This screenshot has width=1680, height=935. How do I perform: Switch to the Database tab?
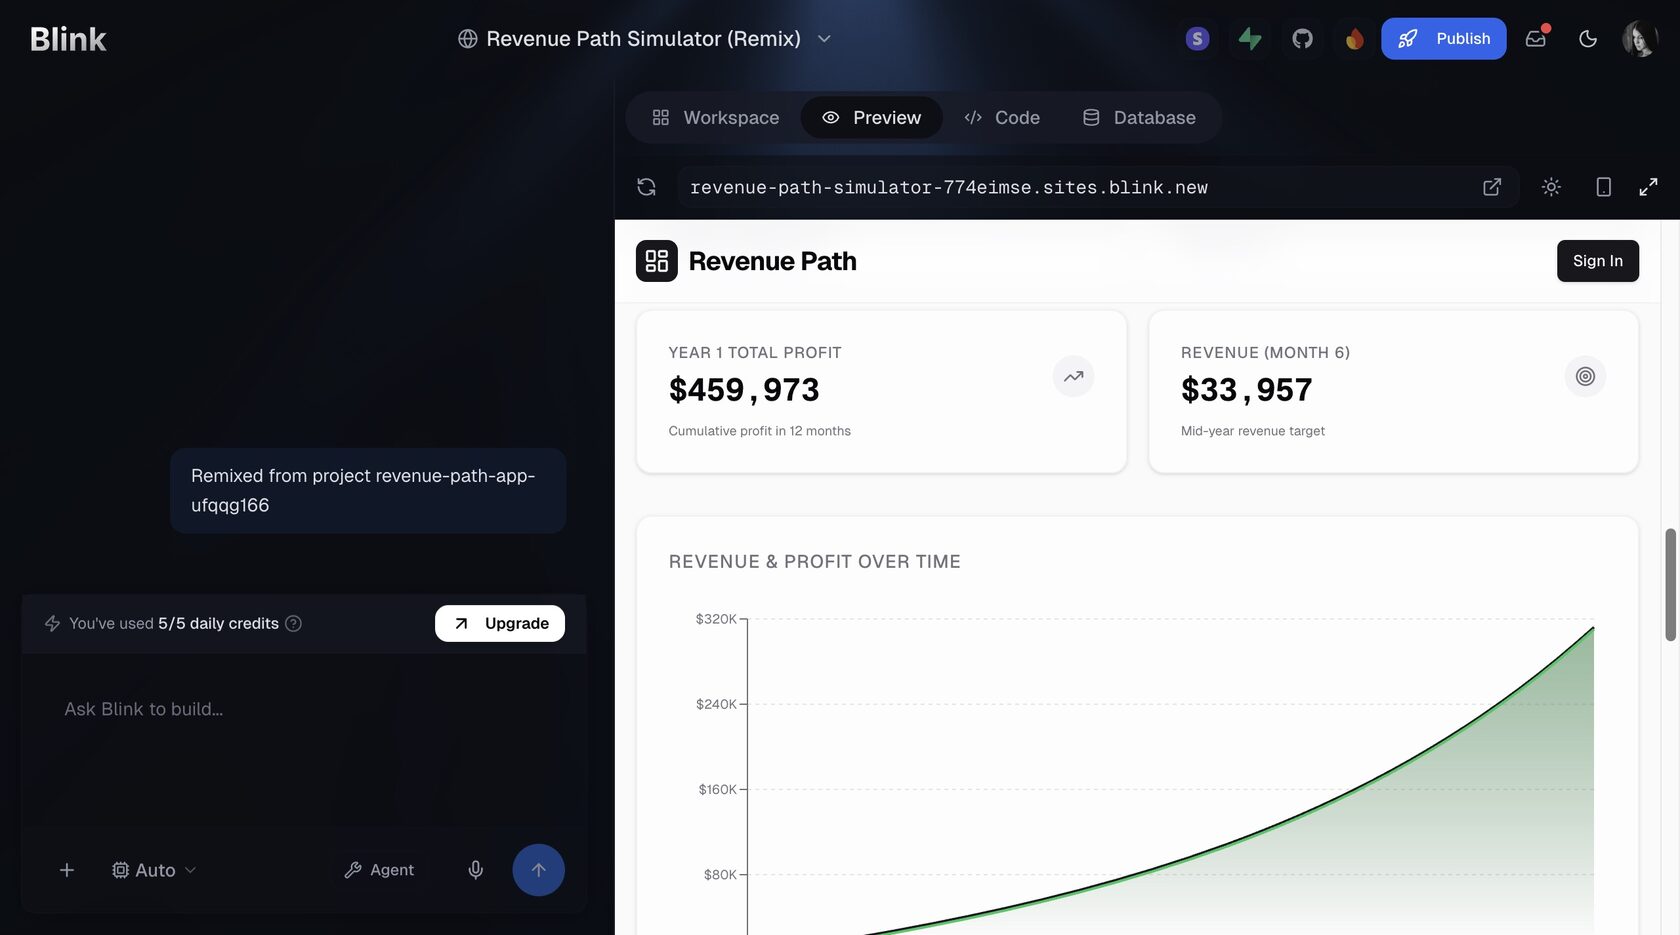coord(1139,118)
